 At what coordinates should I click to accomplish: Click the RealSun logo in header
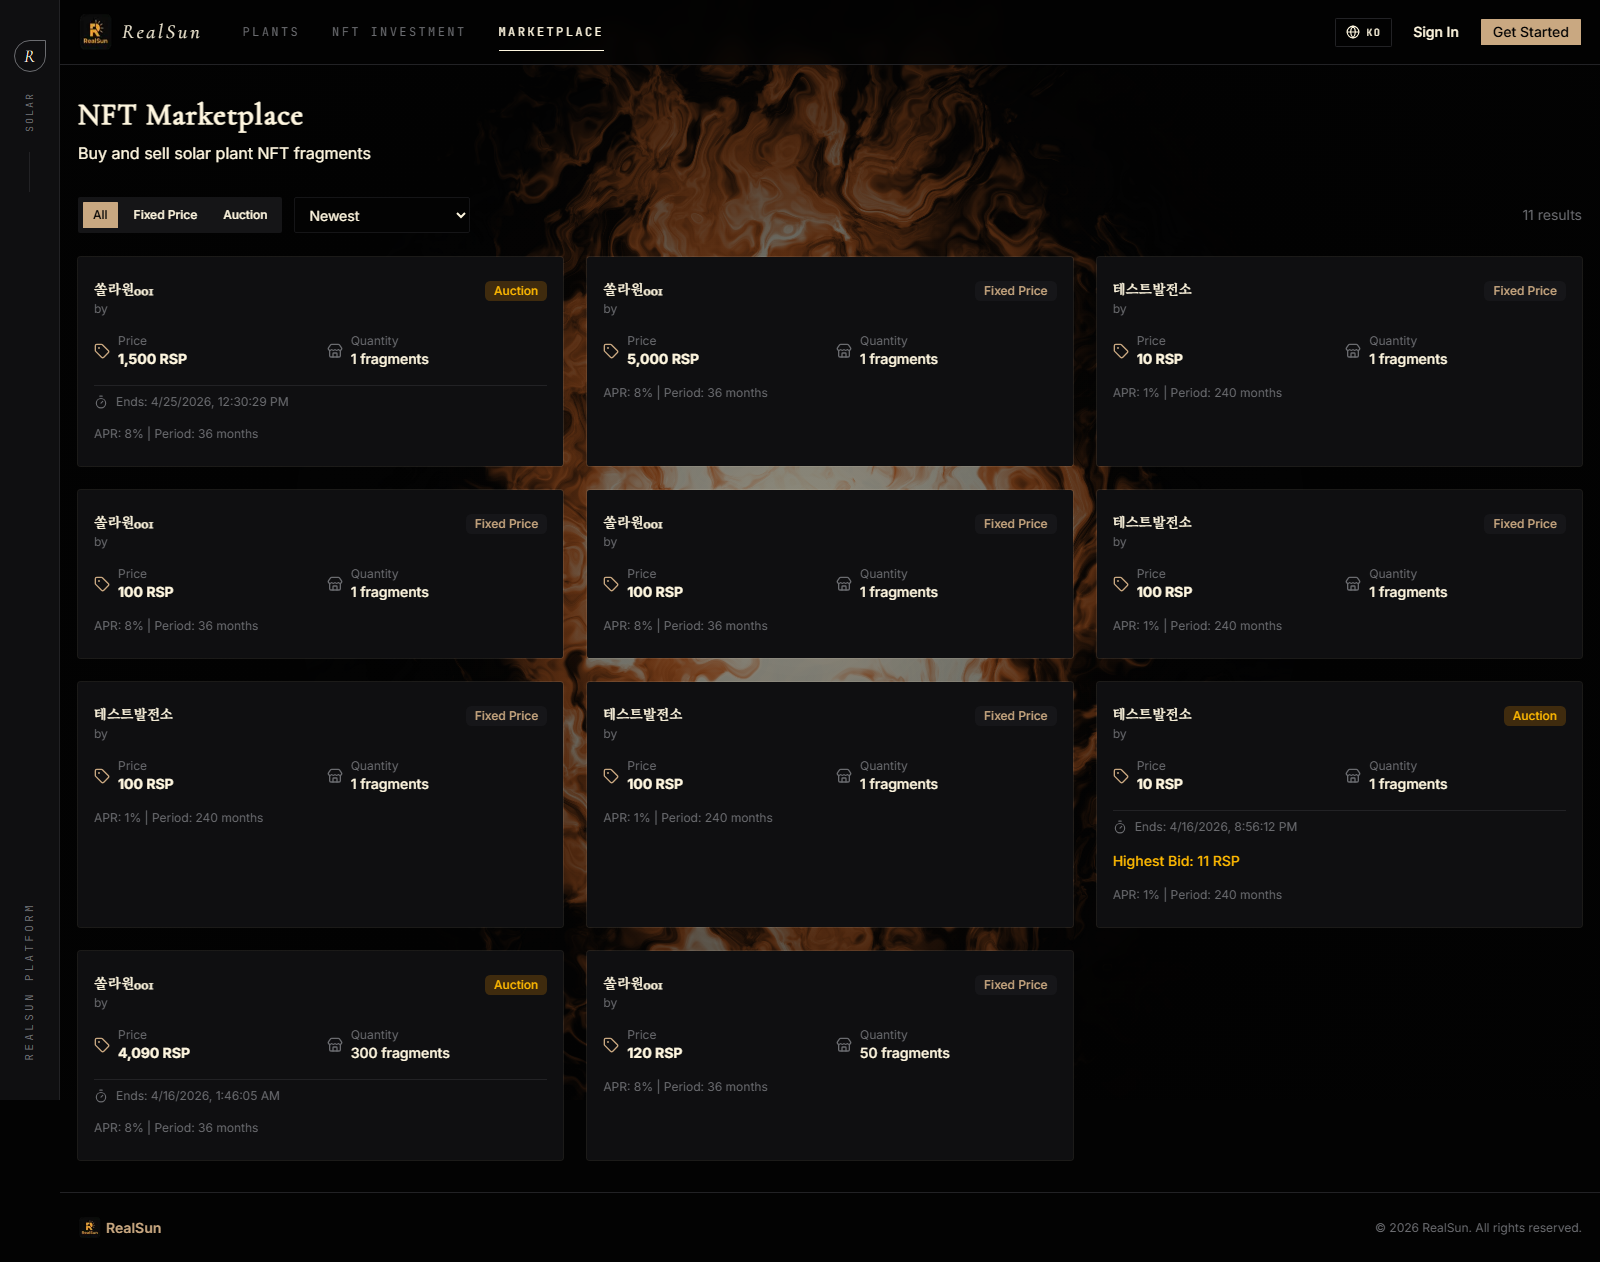(95, 32)
